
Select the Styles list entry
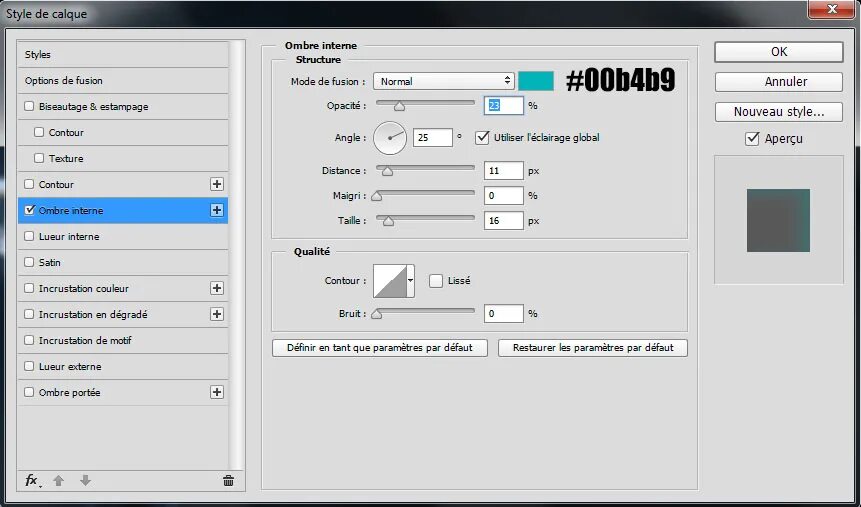pyautogui.click(x=123, y=54)
